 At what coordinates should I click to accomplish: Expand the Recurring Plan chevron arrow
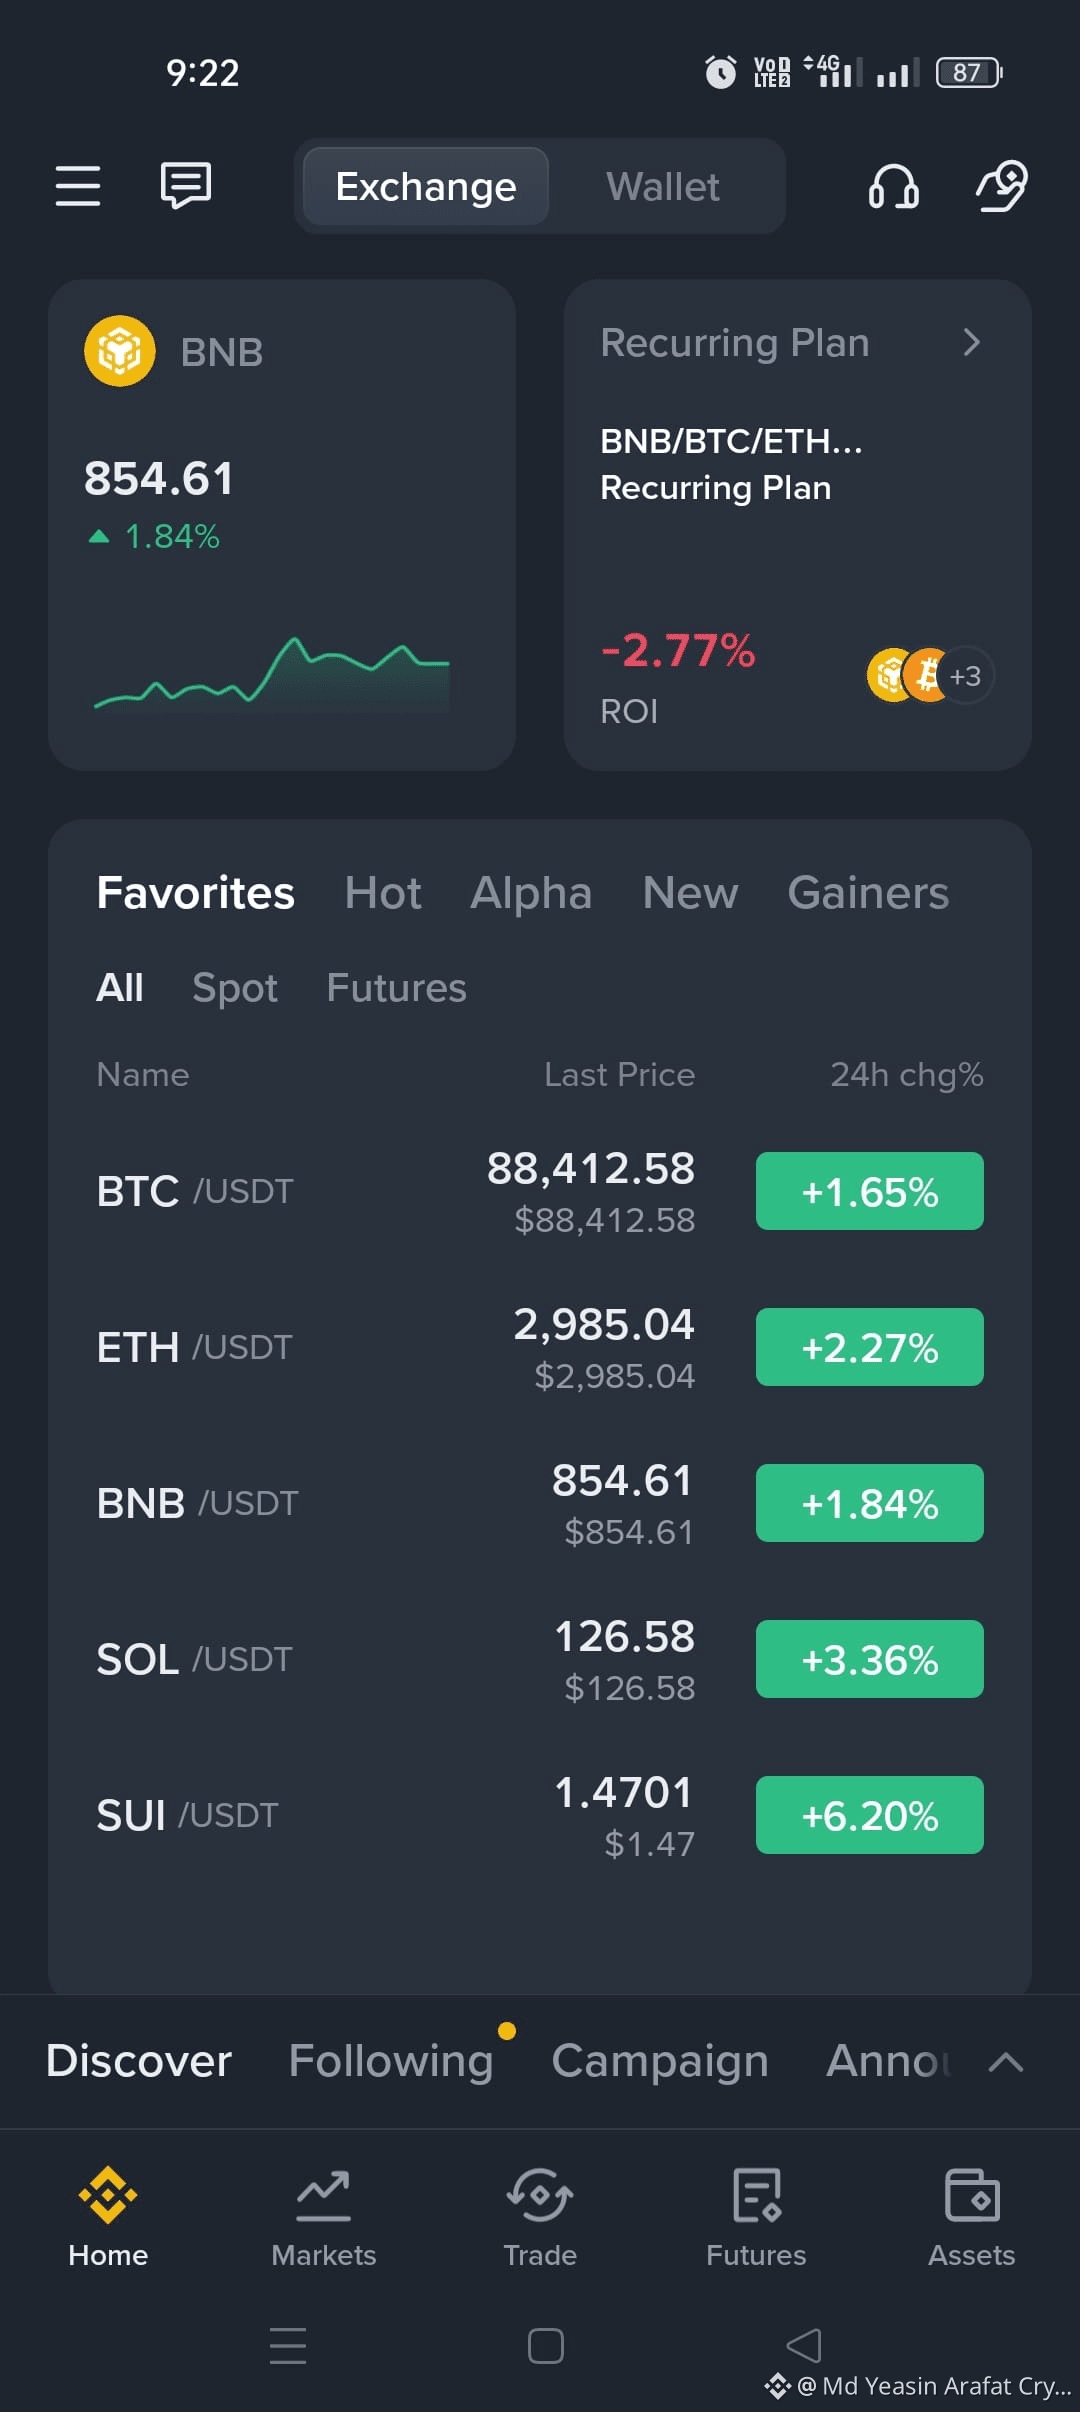click(x=971, y=343)
